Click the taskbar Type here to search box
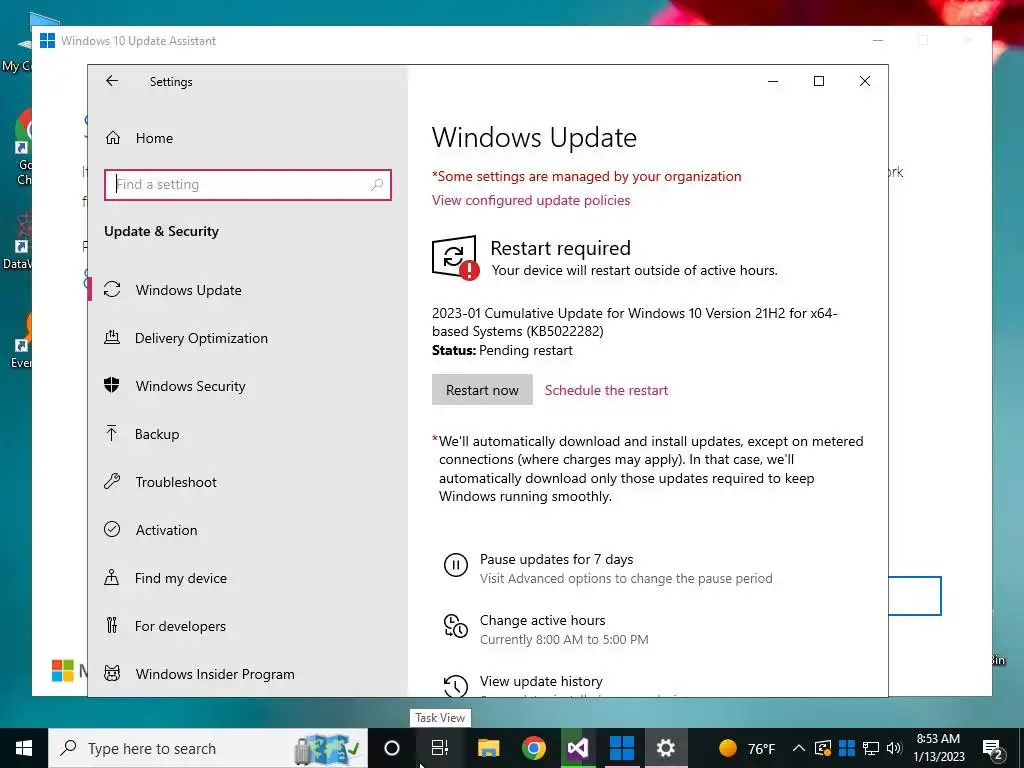The image size is (1024, 768). click(x=208, y=748)
